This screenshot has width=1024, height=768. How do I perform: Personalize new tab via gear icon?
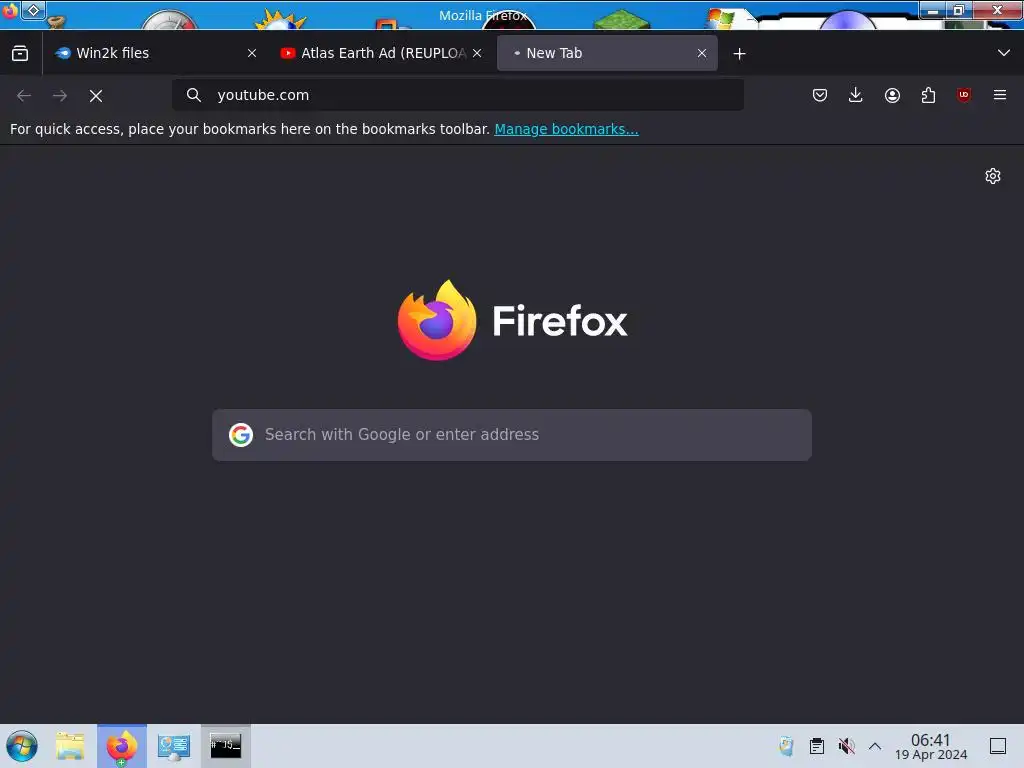[993, 176]
